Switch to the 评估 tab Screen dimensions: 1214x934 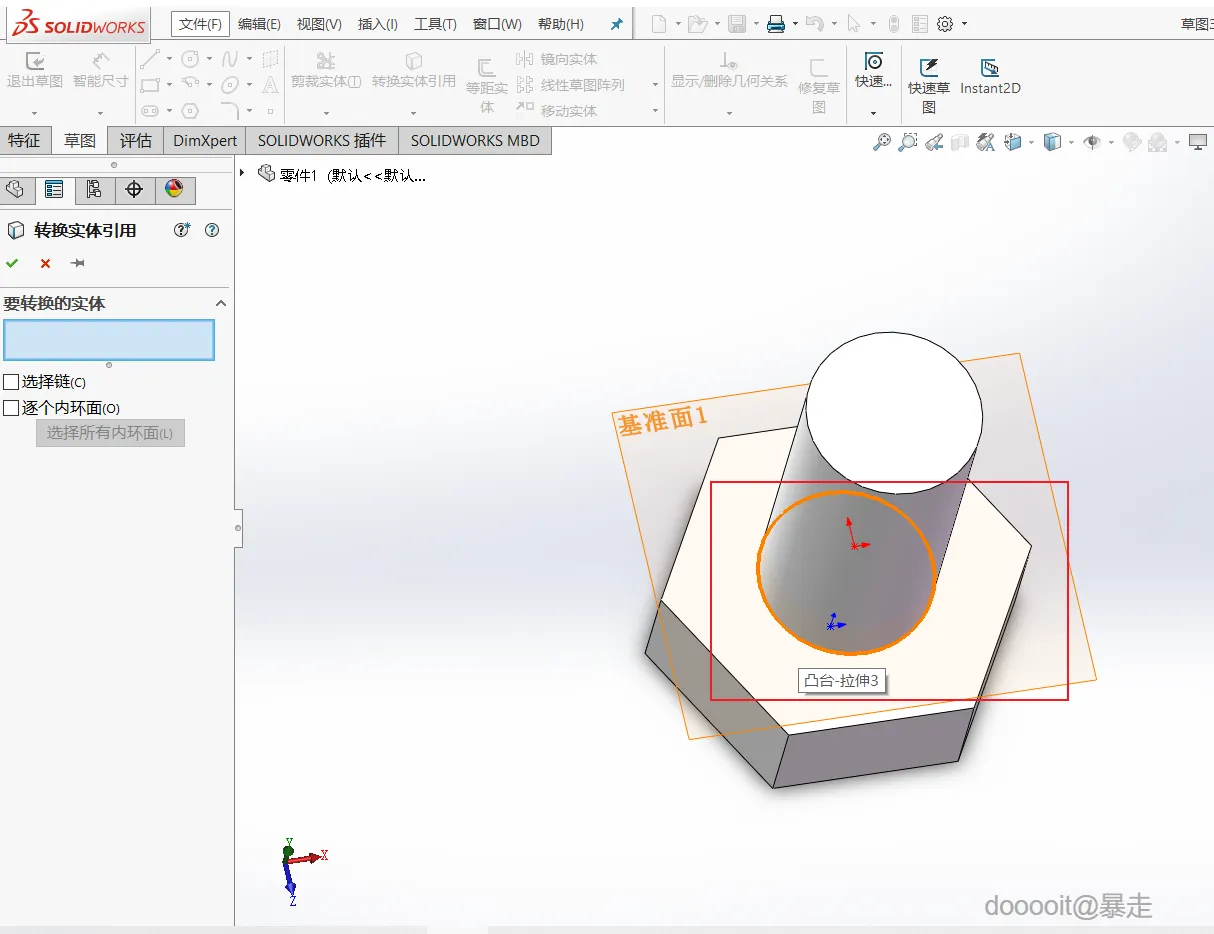coord(136,141)
